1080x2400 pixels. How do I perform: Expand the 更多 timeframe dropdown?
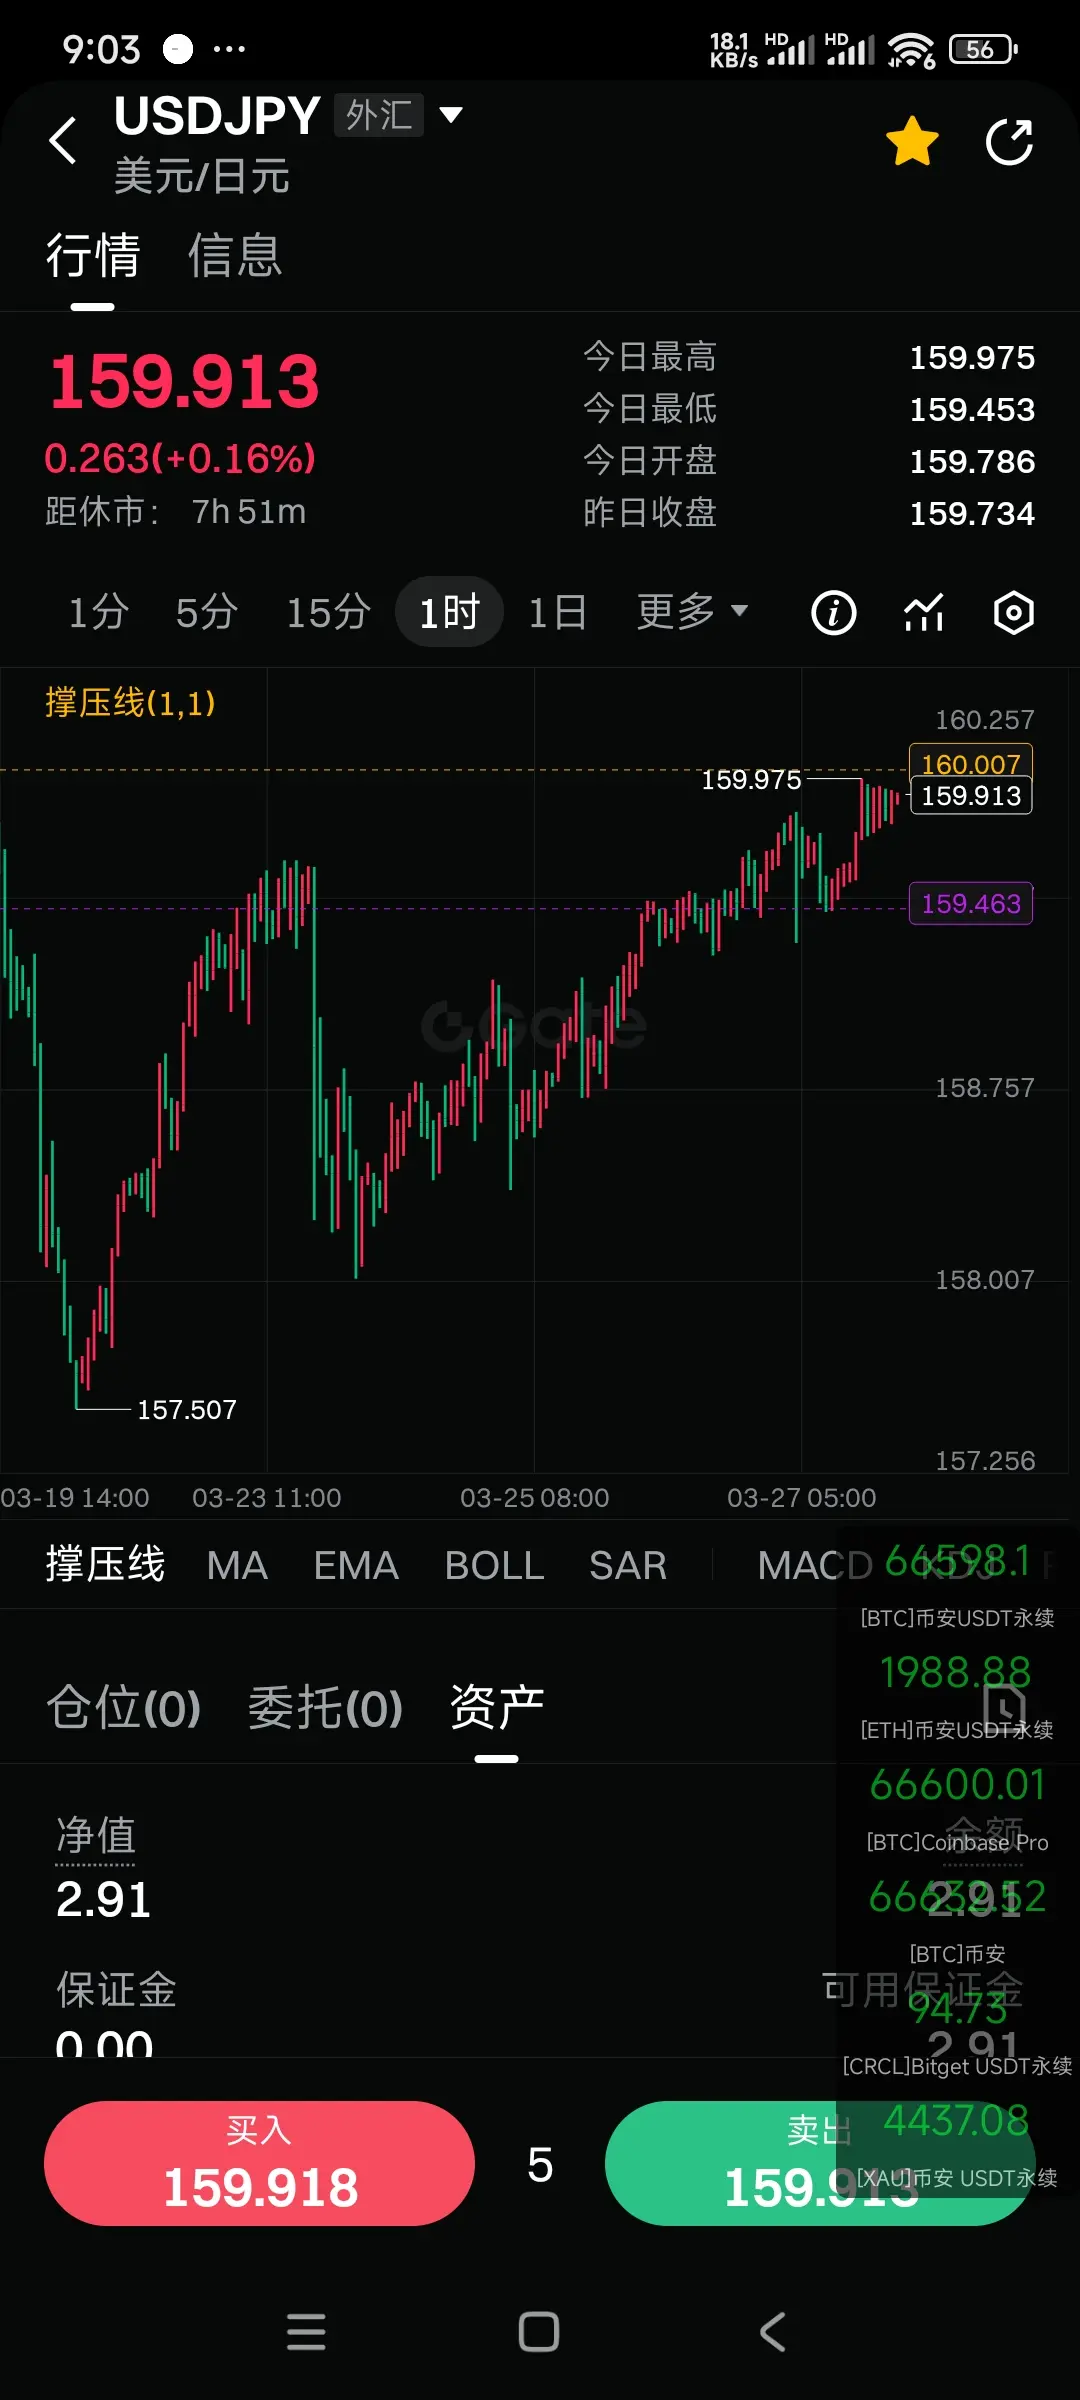(x=692, y=611)
